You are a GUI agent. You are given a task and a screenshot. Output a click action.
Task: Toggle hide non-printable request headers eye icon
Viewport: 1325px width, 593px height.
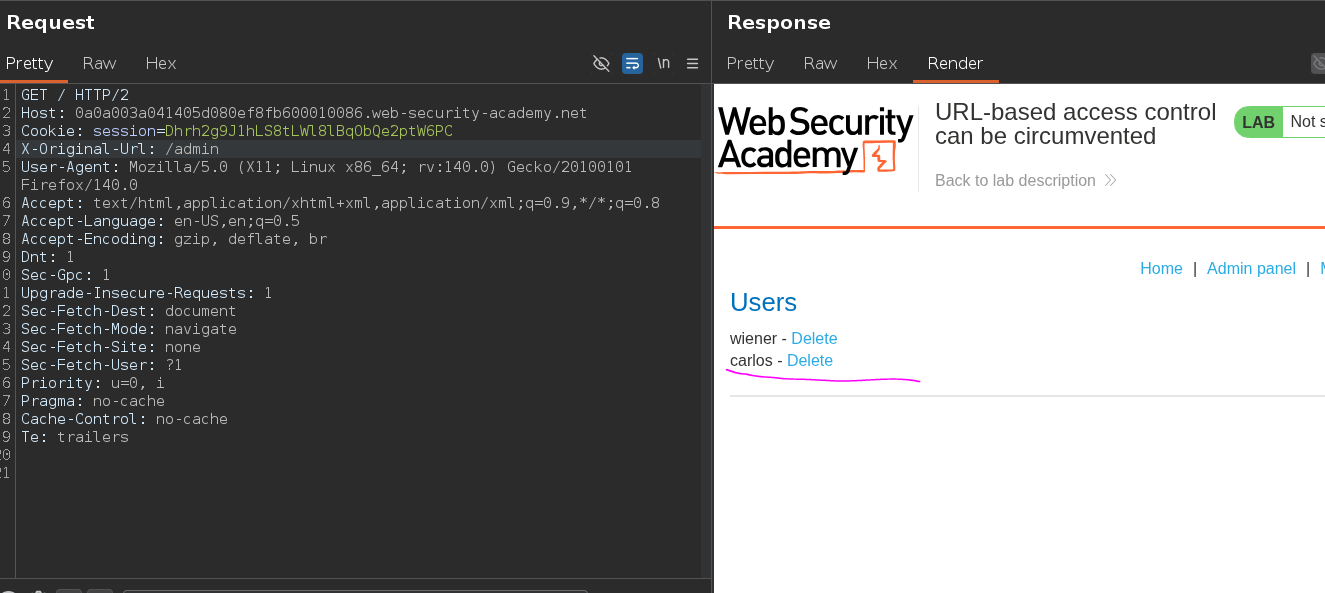pyautogui.click(x=601, y=63)
